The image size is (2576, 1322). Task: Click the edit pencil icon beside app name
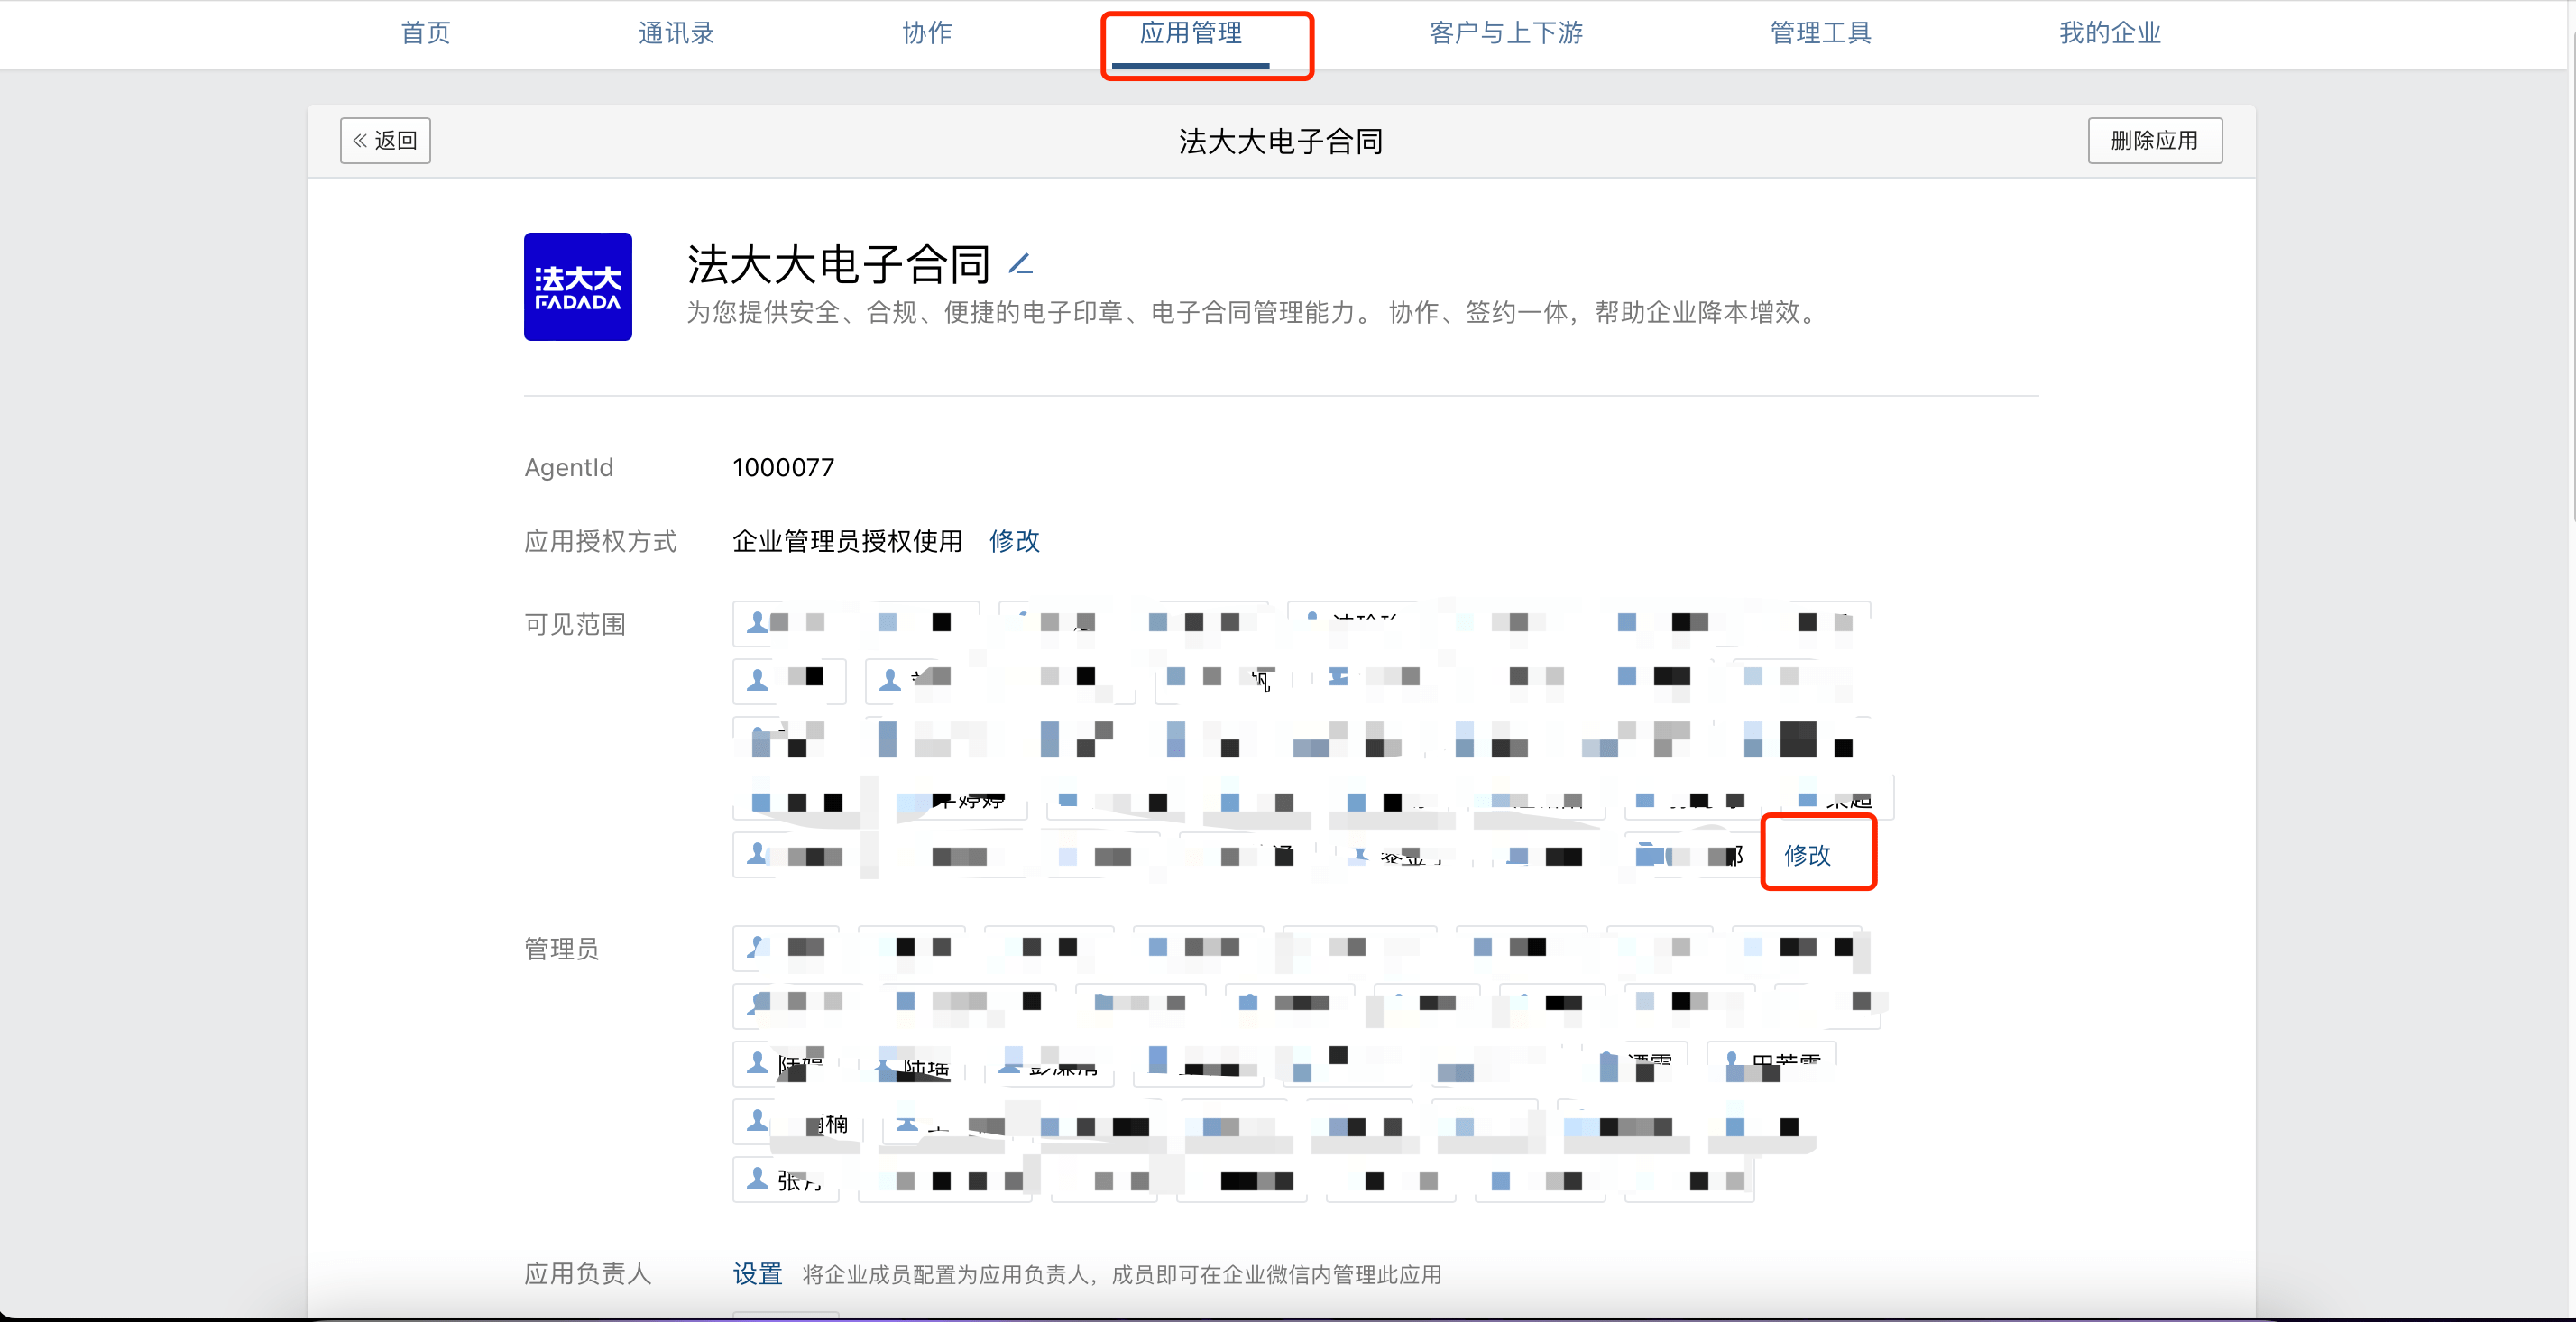pyautogui.click(x=1020, y=264)
